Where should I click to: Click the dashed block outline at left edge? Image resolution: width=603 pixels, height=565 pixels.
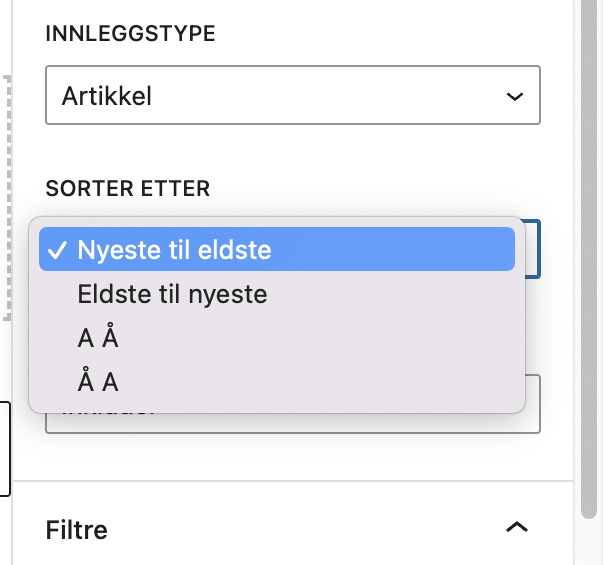point(8,200)
